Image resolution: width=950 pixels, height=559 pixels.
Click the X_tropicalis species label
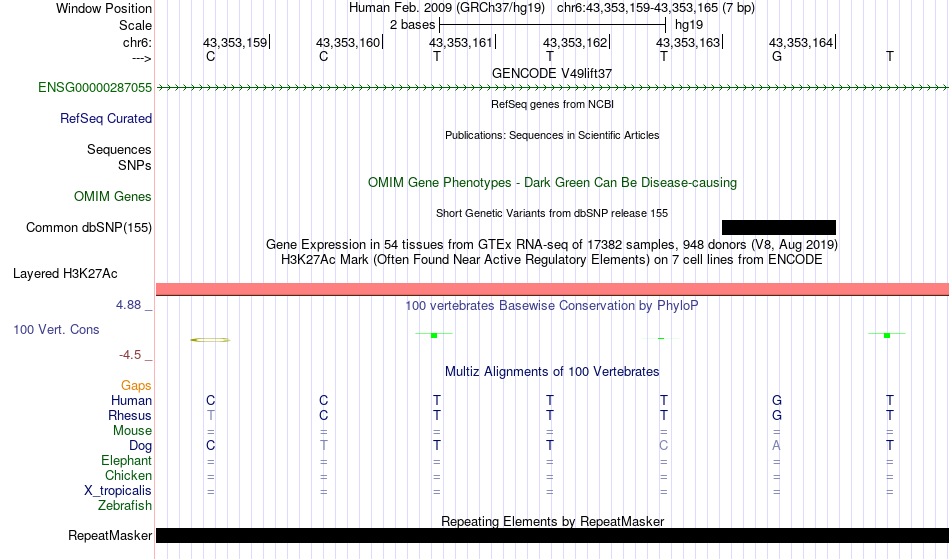pos(118,491)
